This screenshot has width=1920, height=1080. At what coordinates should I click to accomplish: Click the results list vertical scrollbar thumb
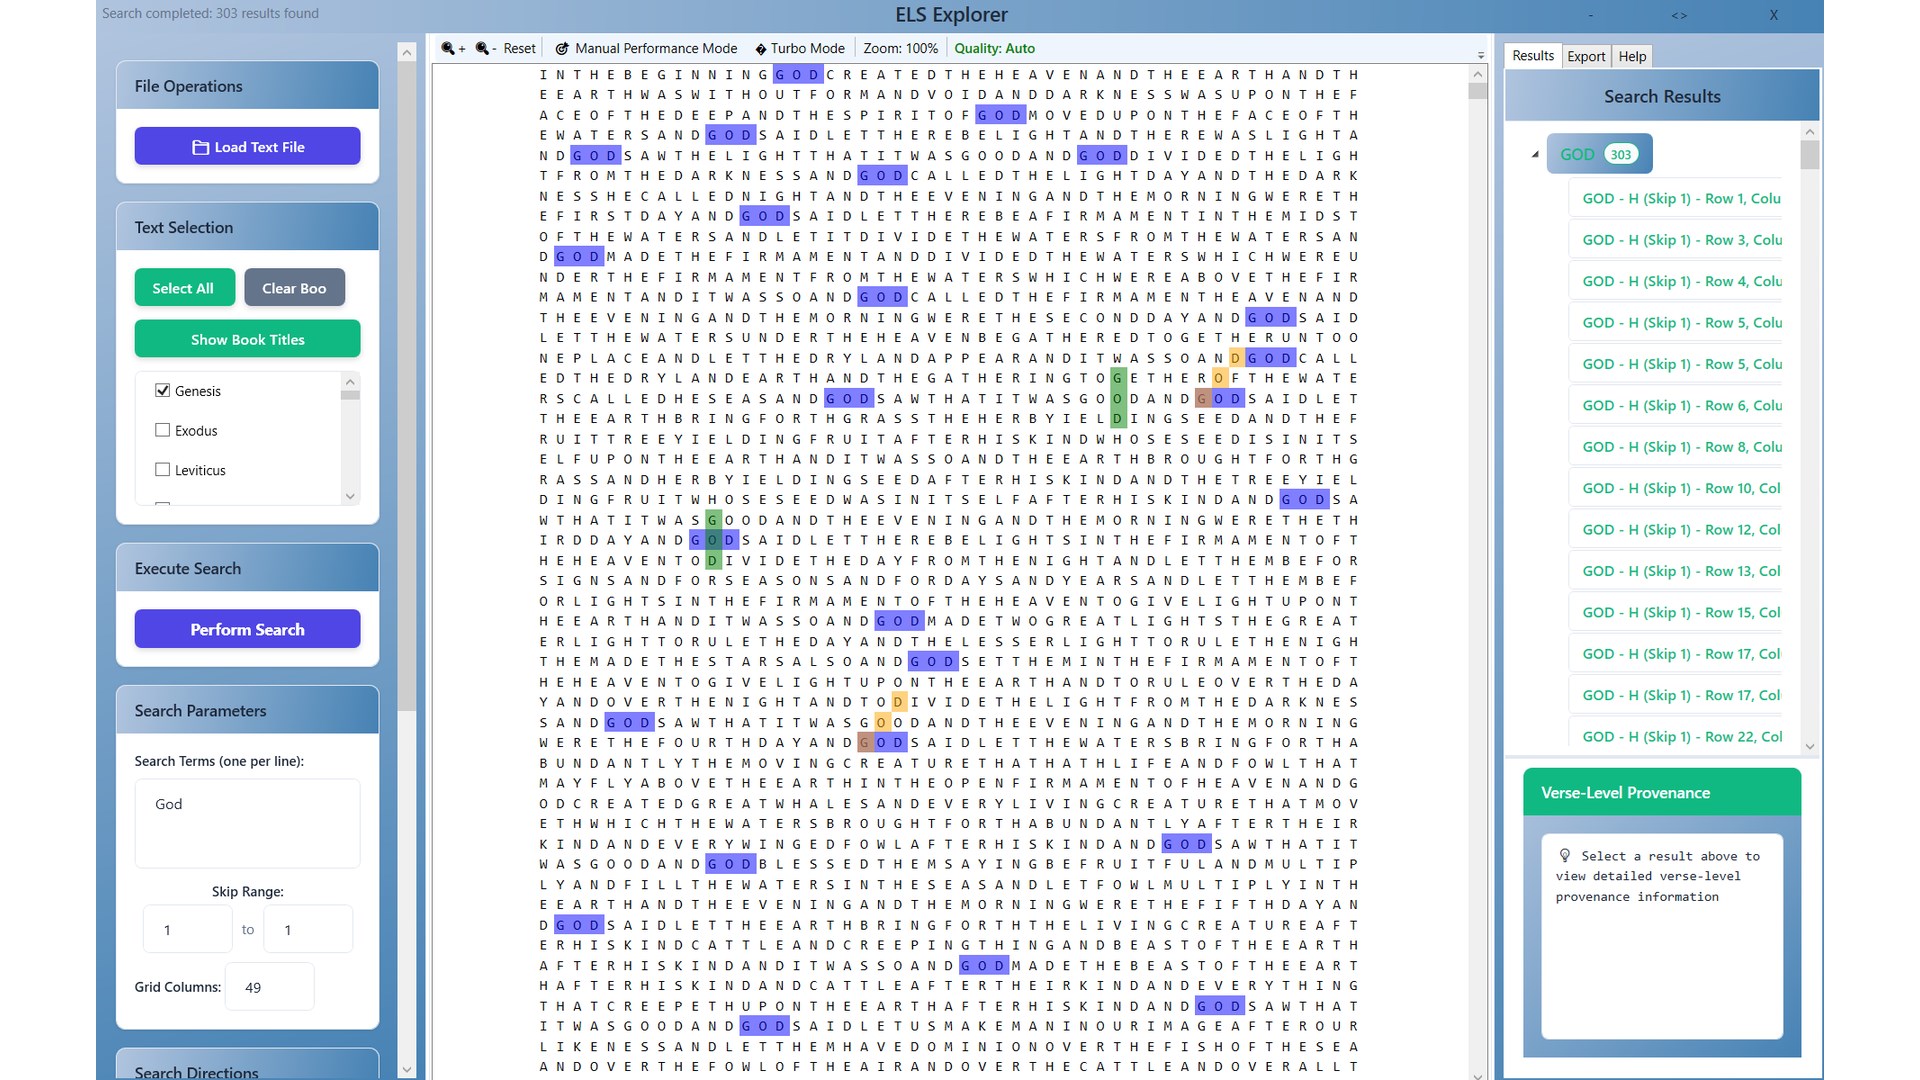click(1809, 155)
